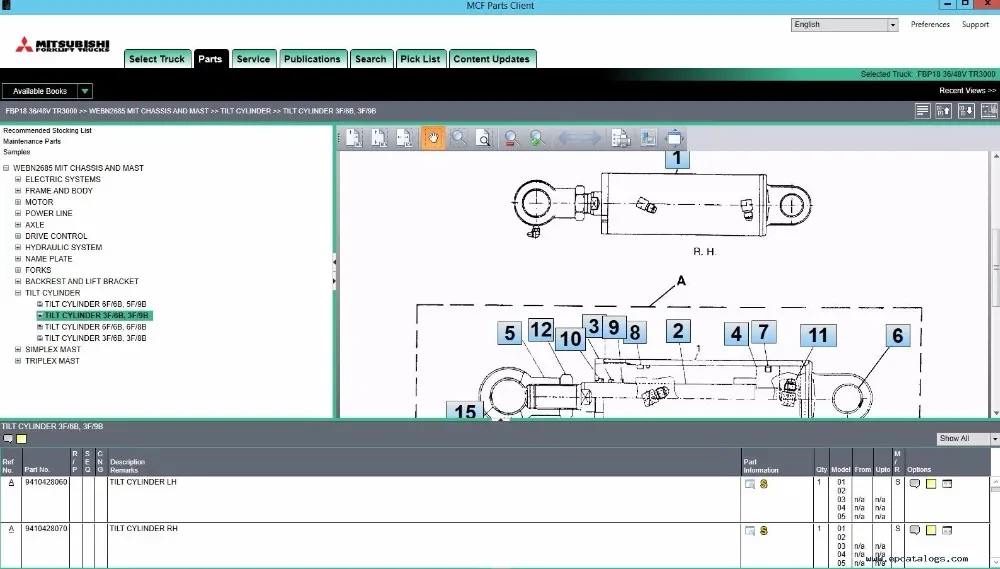1000x569 pixels.
Task: Expand the HYDRAULIC SYSTEM tree node
Action: (18, 247)
